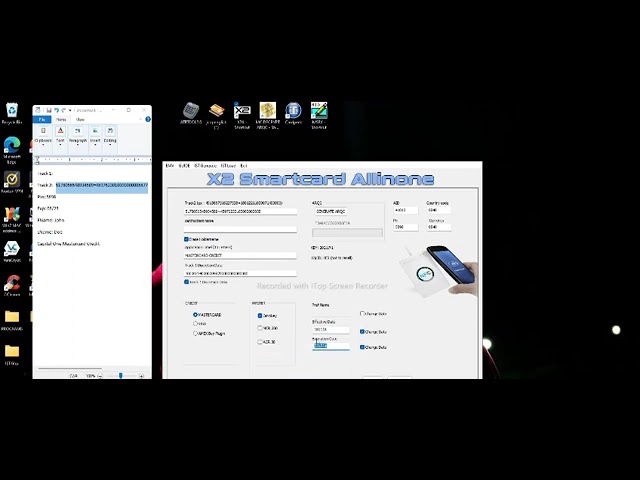Click the Redo icon in the WordPad title bar
This screenshot has height=480, width=640.
point(63,110)
